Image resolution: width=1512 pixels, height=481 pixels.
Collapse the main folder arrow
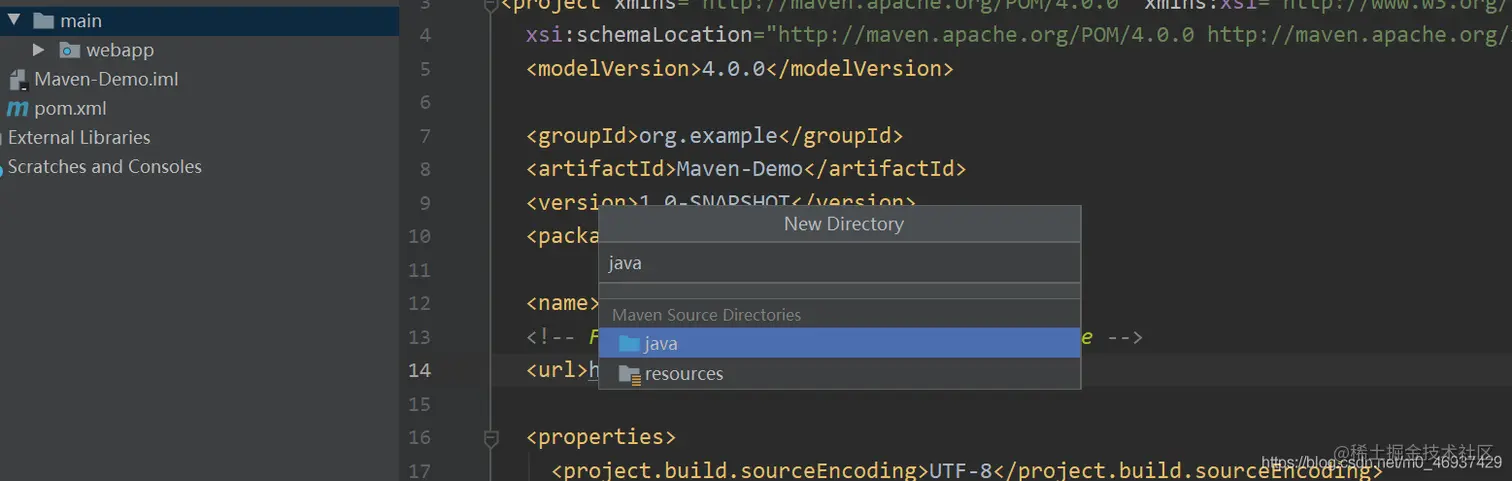point(14,20)
